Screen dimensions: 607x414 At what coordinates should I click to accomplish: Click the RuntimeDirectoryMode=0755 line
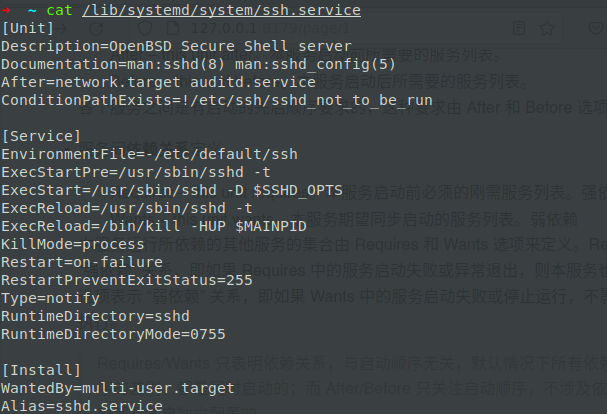pyautogui.click(x=113, y=334)
